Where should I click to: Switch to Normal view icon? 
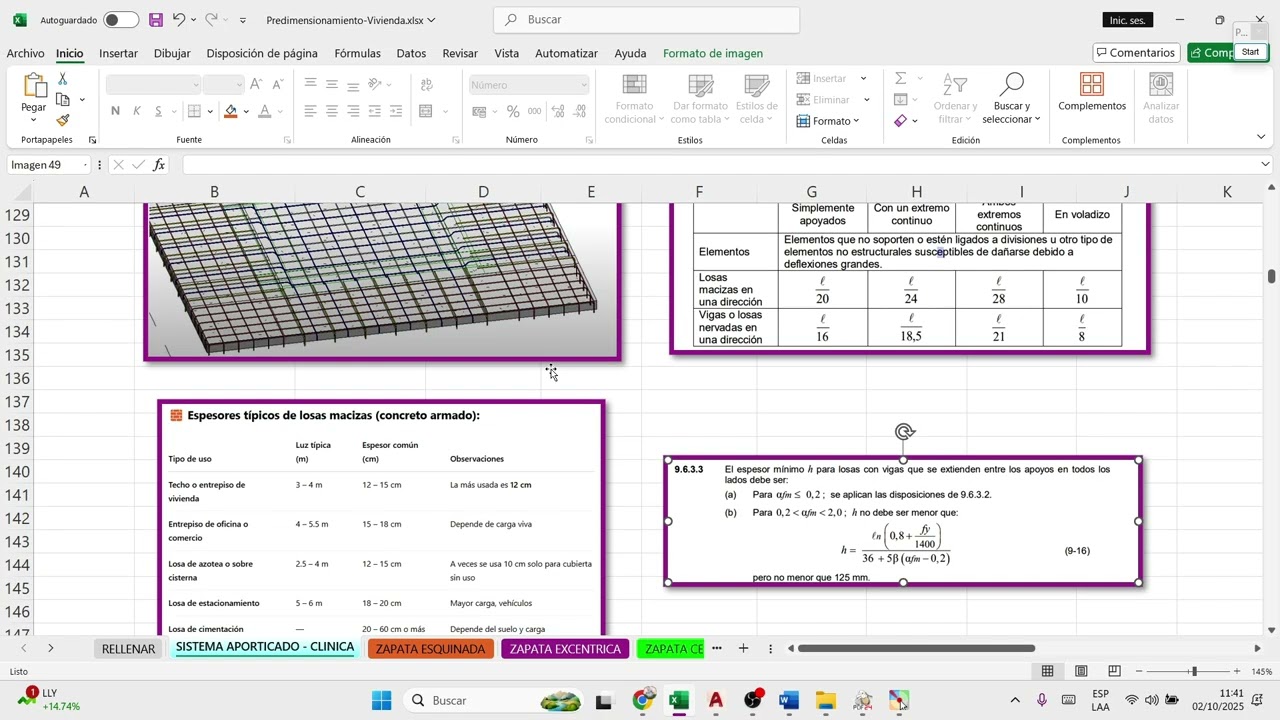tap(1047, 671)
